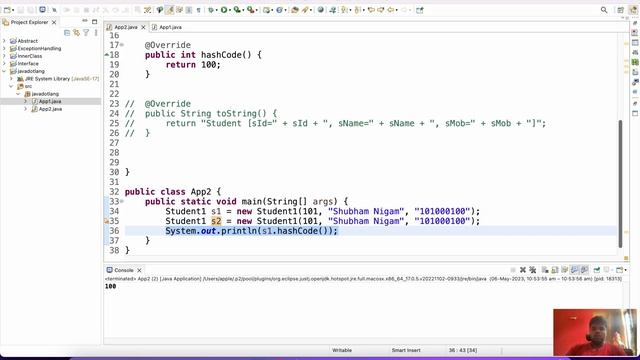The image size is (640, 360).
Task: Expand the ExceptionHandling project
Action: click(x=4, y=48)
